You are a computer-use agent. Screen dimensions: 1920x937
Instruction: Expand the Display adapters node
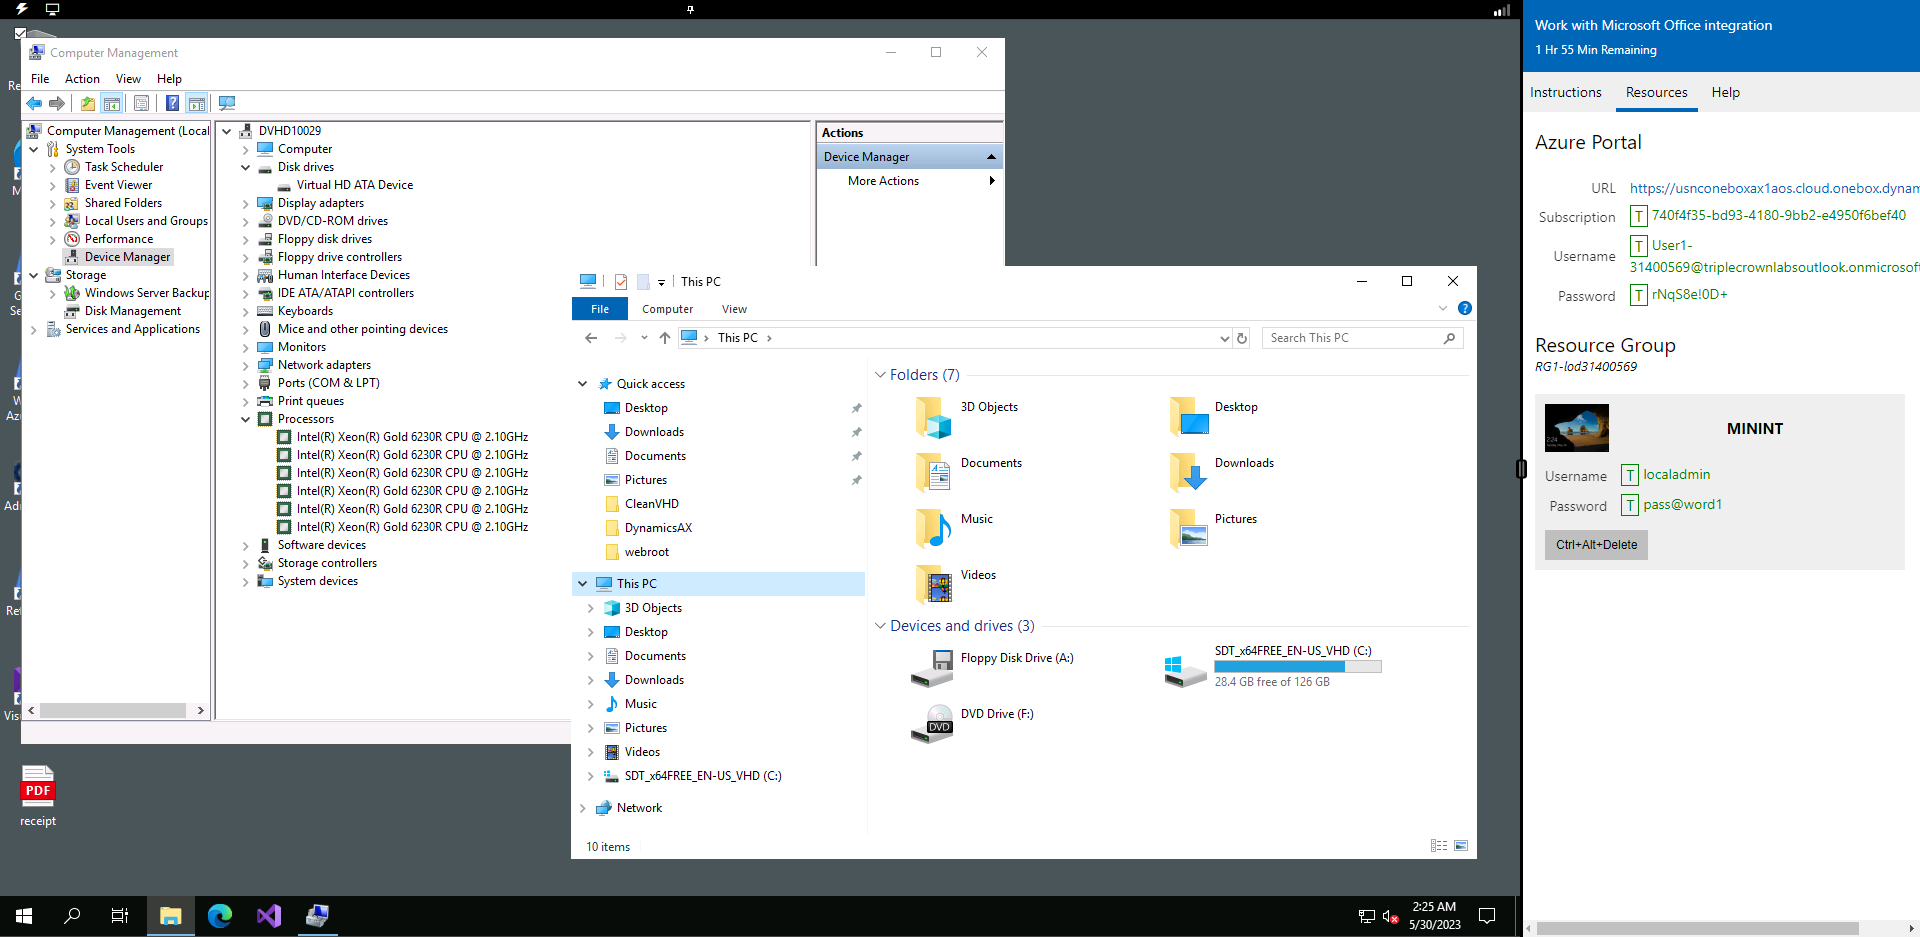246,203
